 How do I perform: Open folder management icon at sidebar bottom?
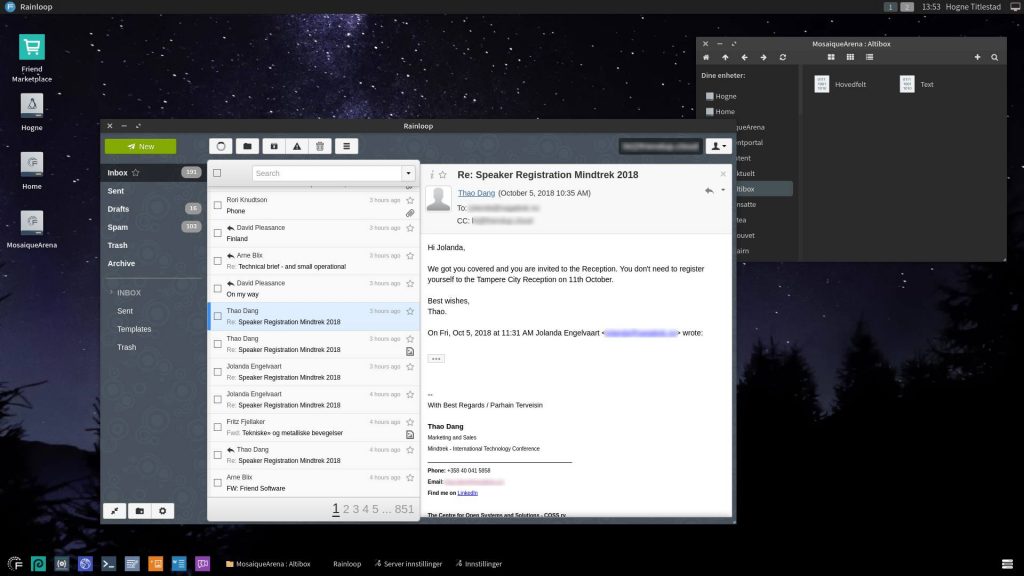pos(139,511)
